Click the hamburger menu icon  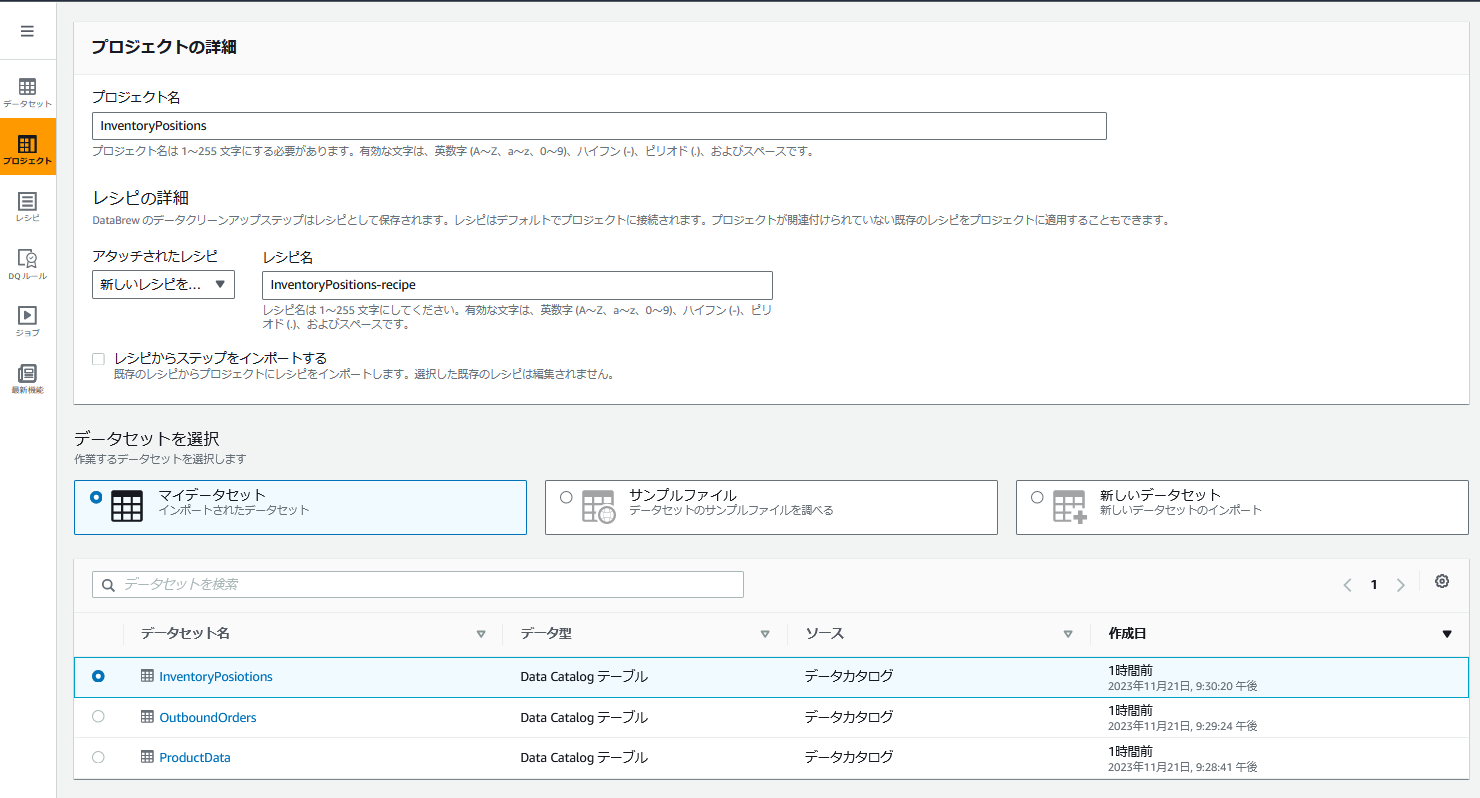[x=27, y=29]
